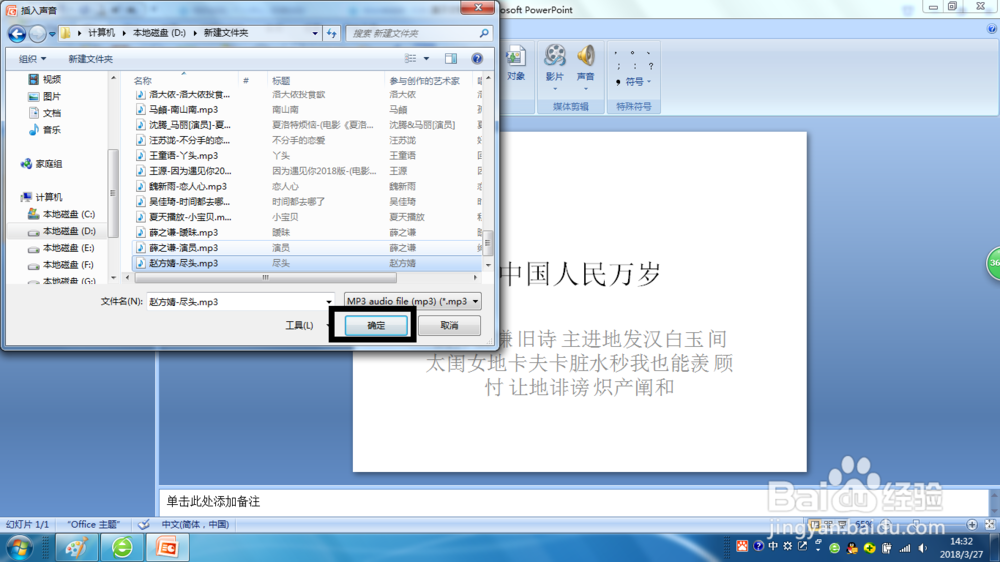
Task: Click the 新建文件夹 button
Action: tap(91, 59)
